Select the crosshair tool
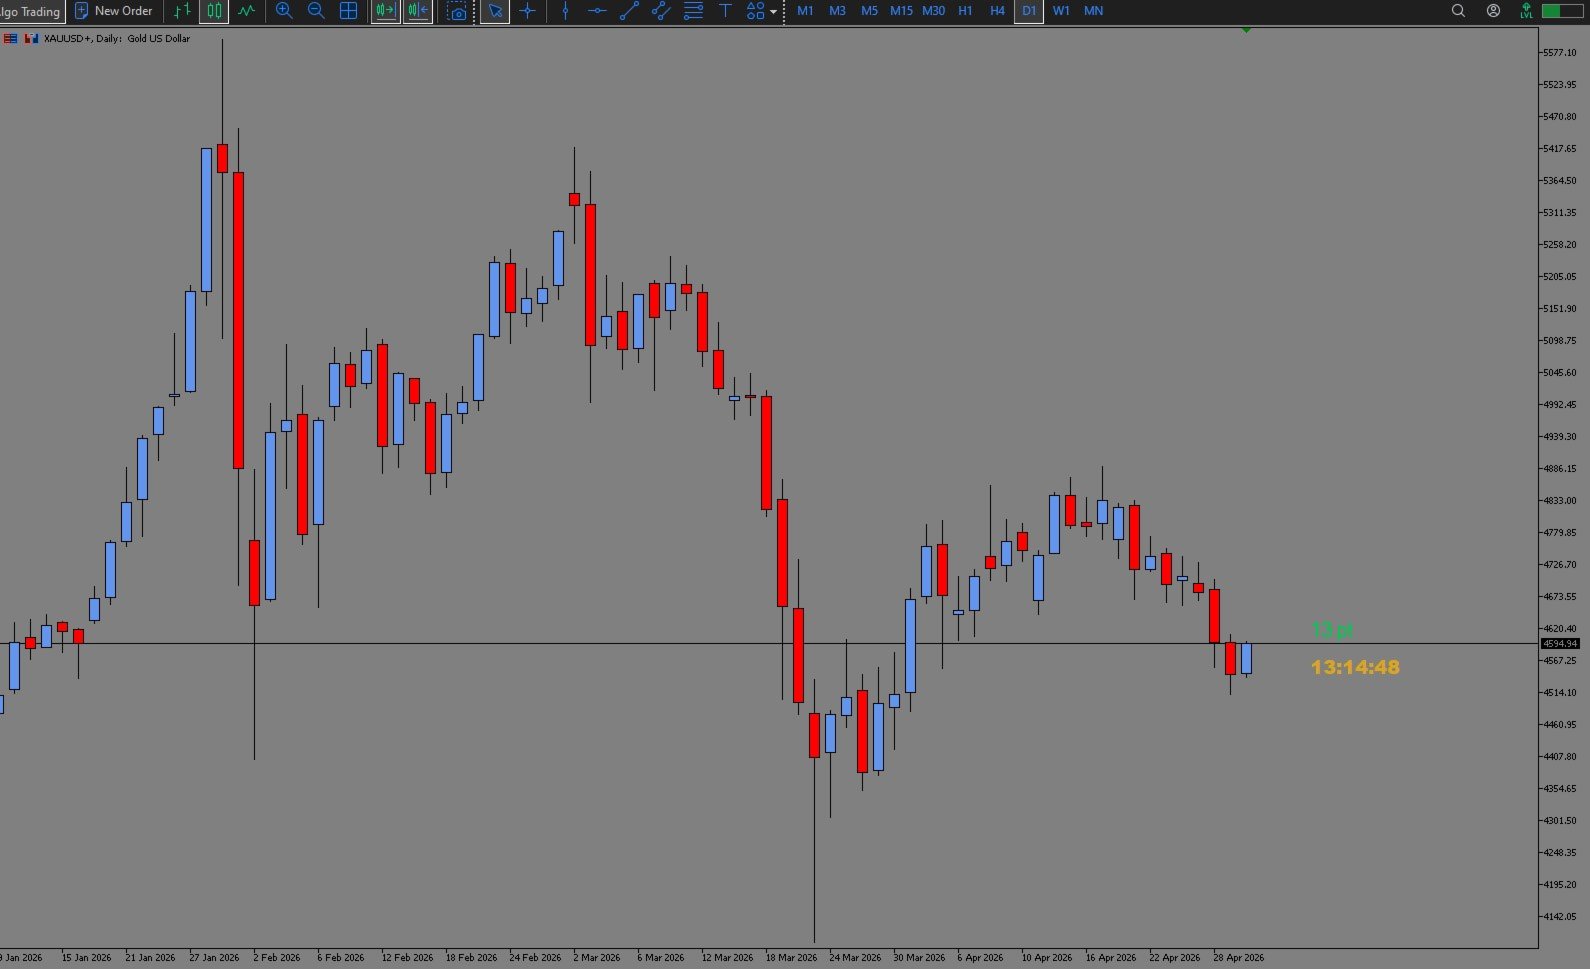 click(x=527, y=11)
